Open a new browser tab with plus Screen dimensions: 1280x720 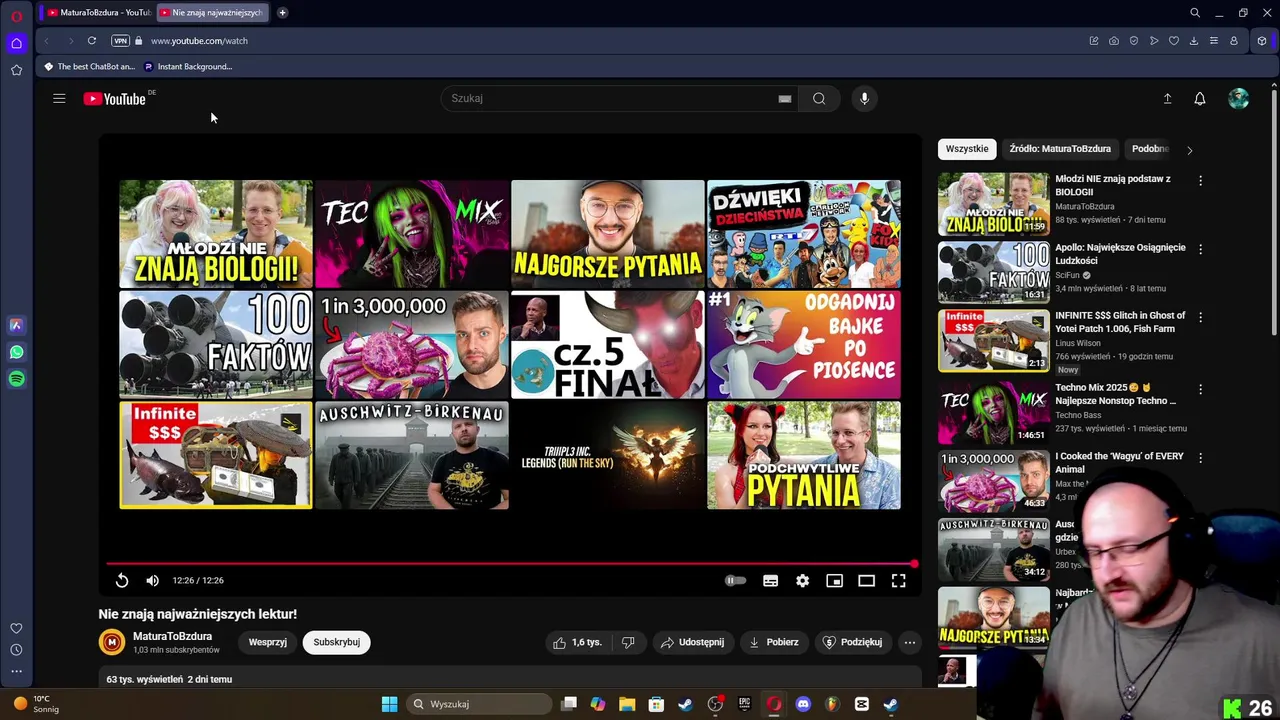[282, 13]
